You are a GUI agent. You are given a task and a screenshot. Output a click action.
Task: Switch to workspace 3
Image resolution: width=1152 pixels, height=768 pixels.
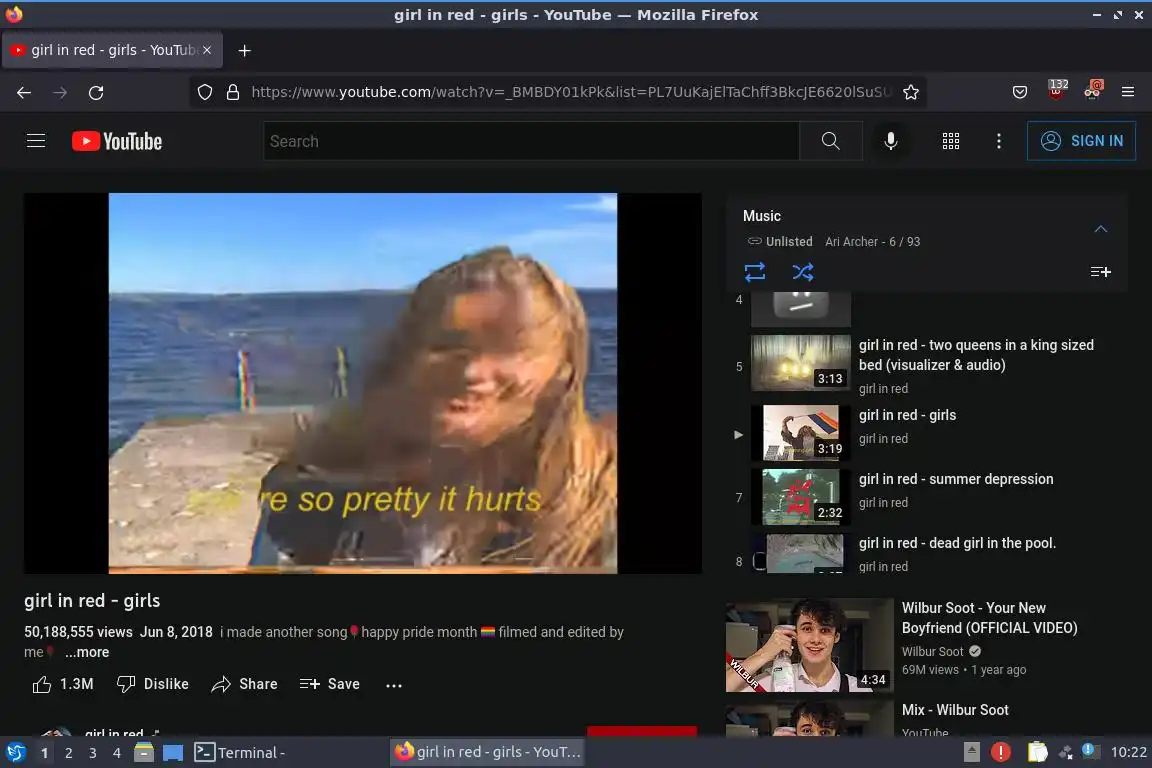point(93,753)
